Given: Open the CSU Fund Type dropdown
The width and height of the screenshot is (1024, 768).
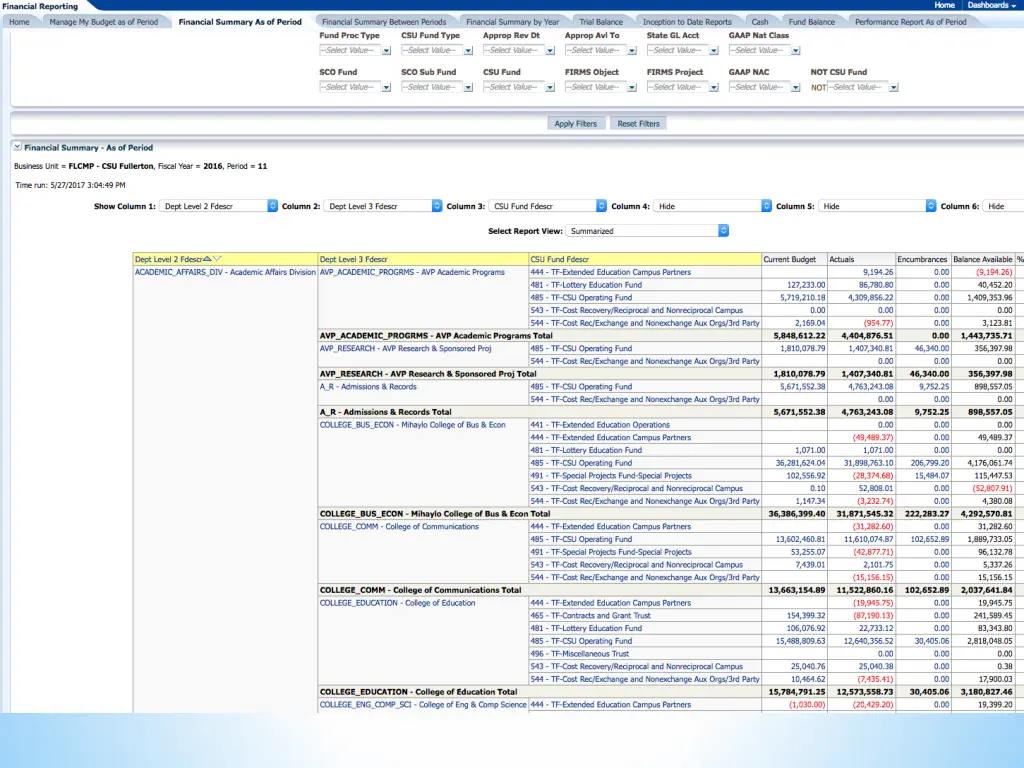Looking at the screenshot, I should coord(468,50).
